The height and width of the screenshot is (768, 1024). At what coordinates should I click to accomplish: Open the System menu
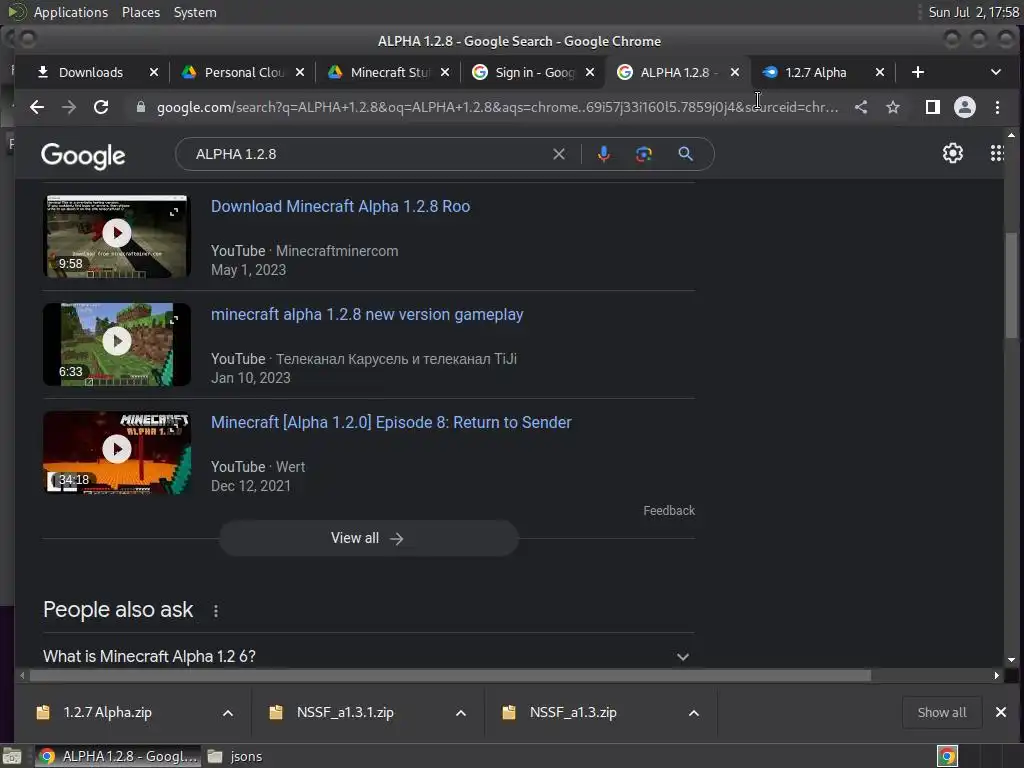(x=195, y=12)
